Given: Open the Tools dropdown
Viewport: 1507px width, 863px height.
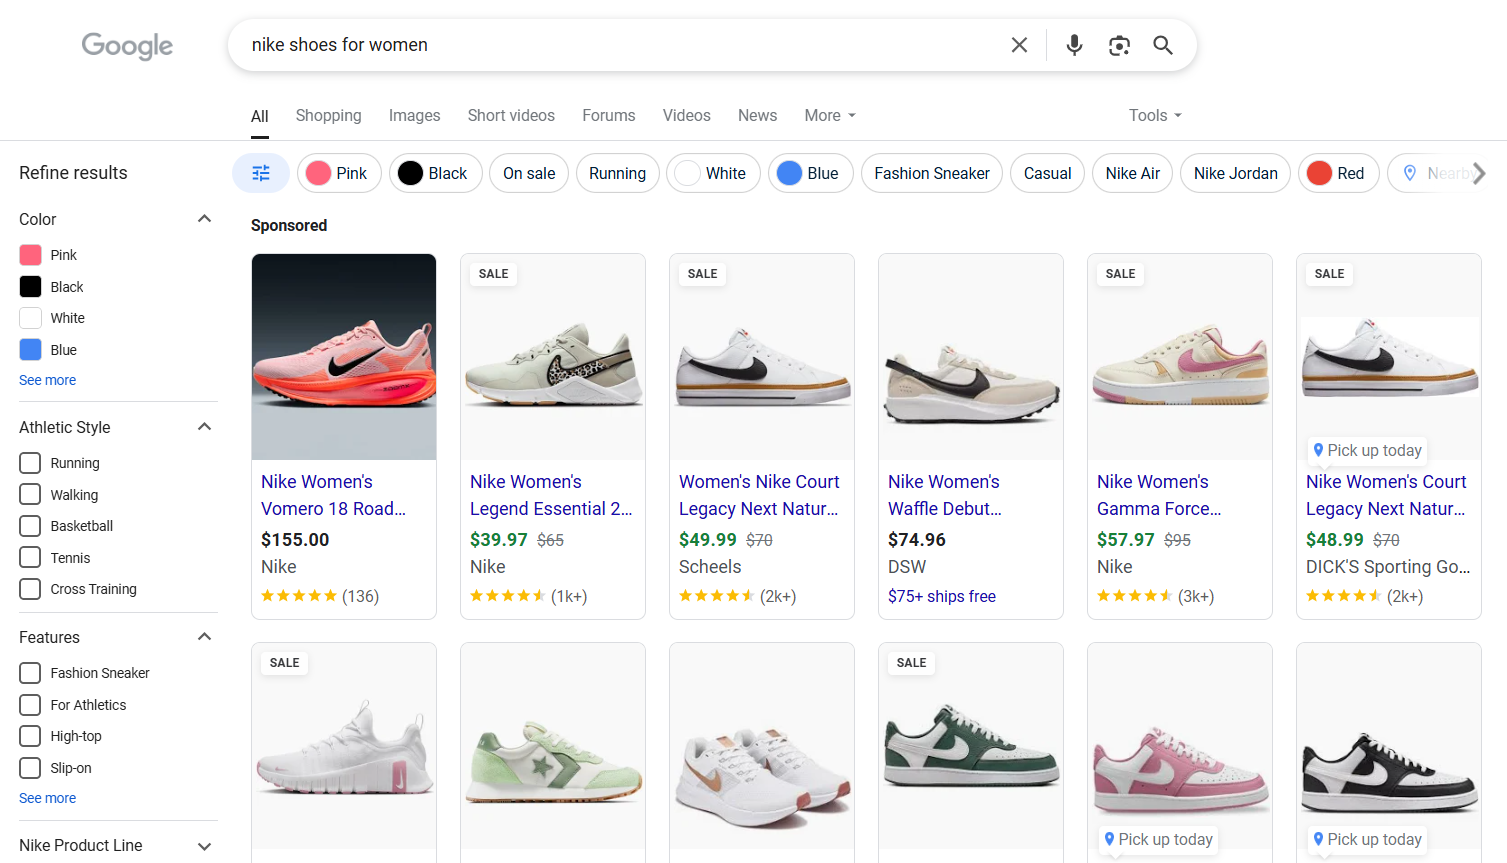Looking at the screenshot, I should tap(1155, 115).
